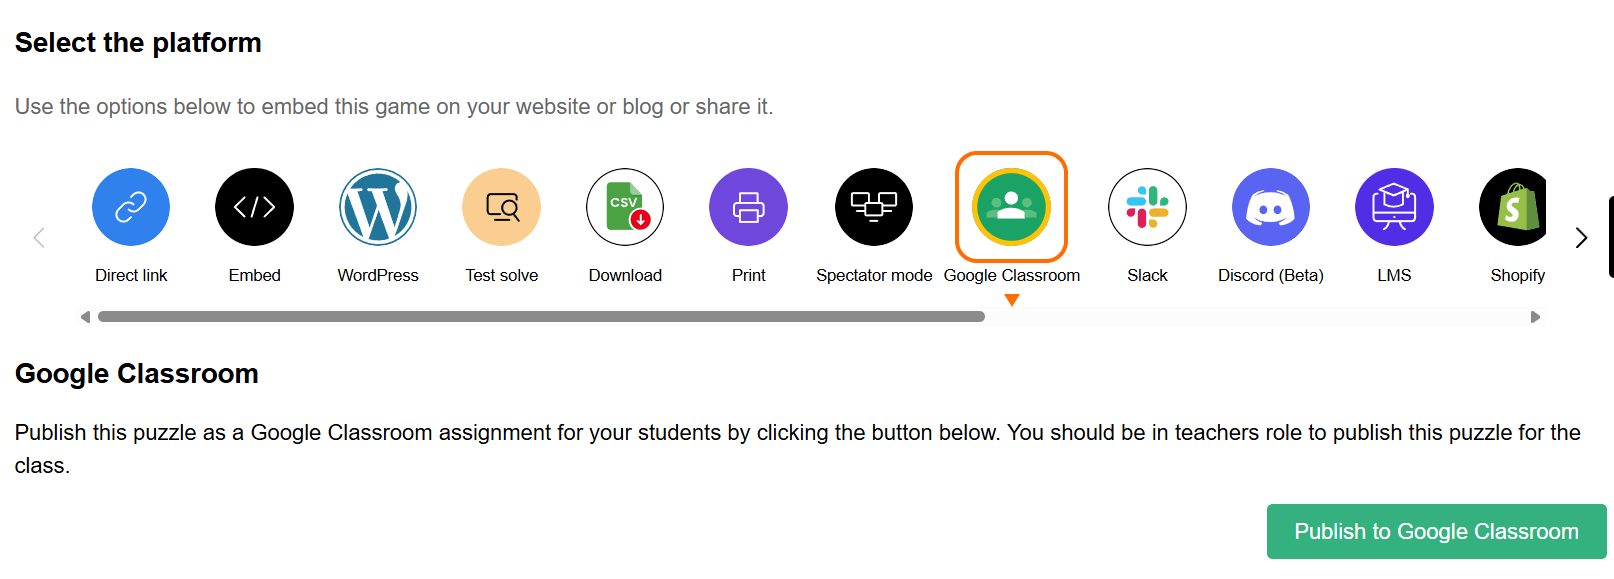Choose the Discord (Beta) icon
This screenshot has width=1614, height=579.
[x=1270, y=207]
